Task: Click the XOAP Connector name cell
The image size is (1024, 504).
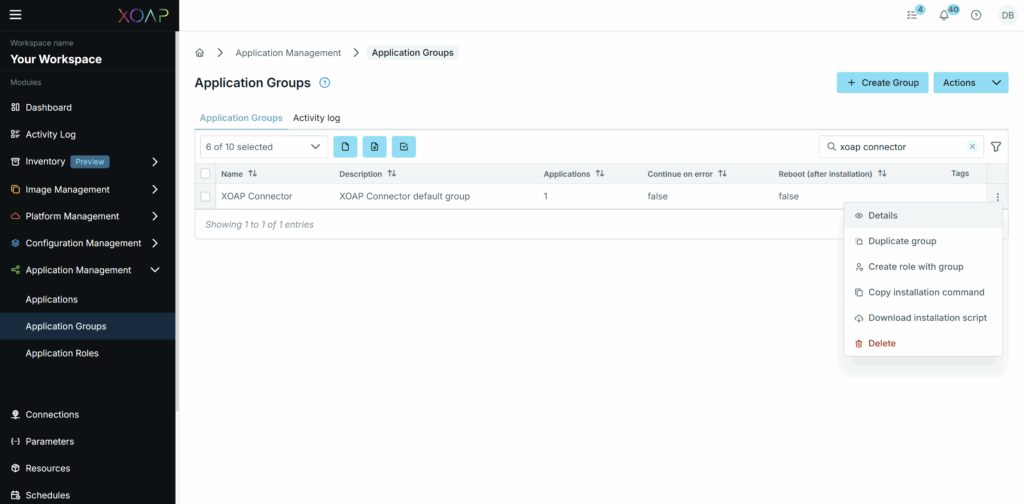Action: coord(257,197)
